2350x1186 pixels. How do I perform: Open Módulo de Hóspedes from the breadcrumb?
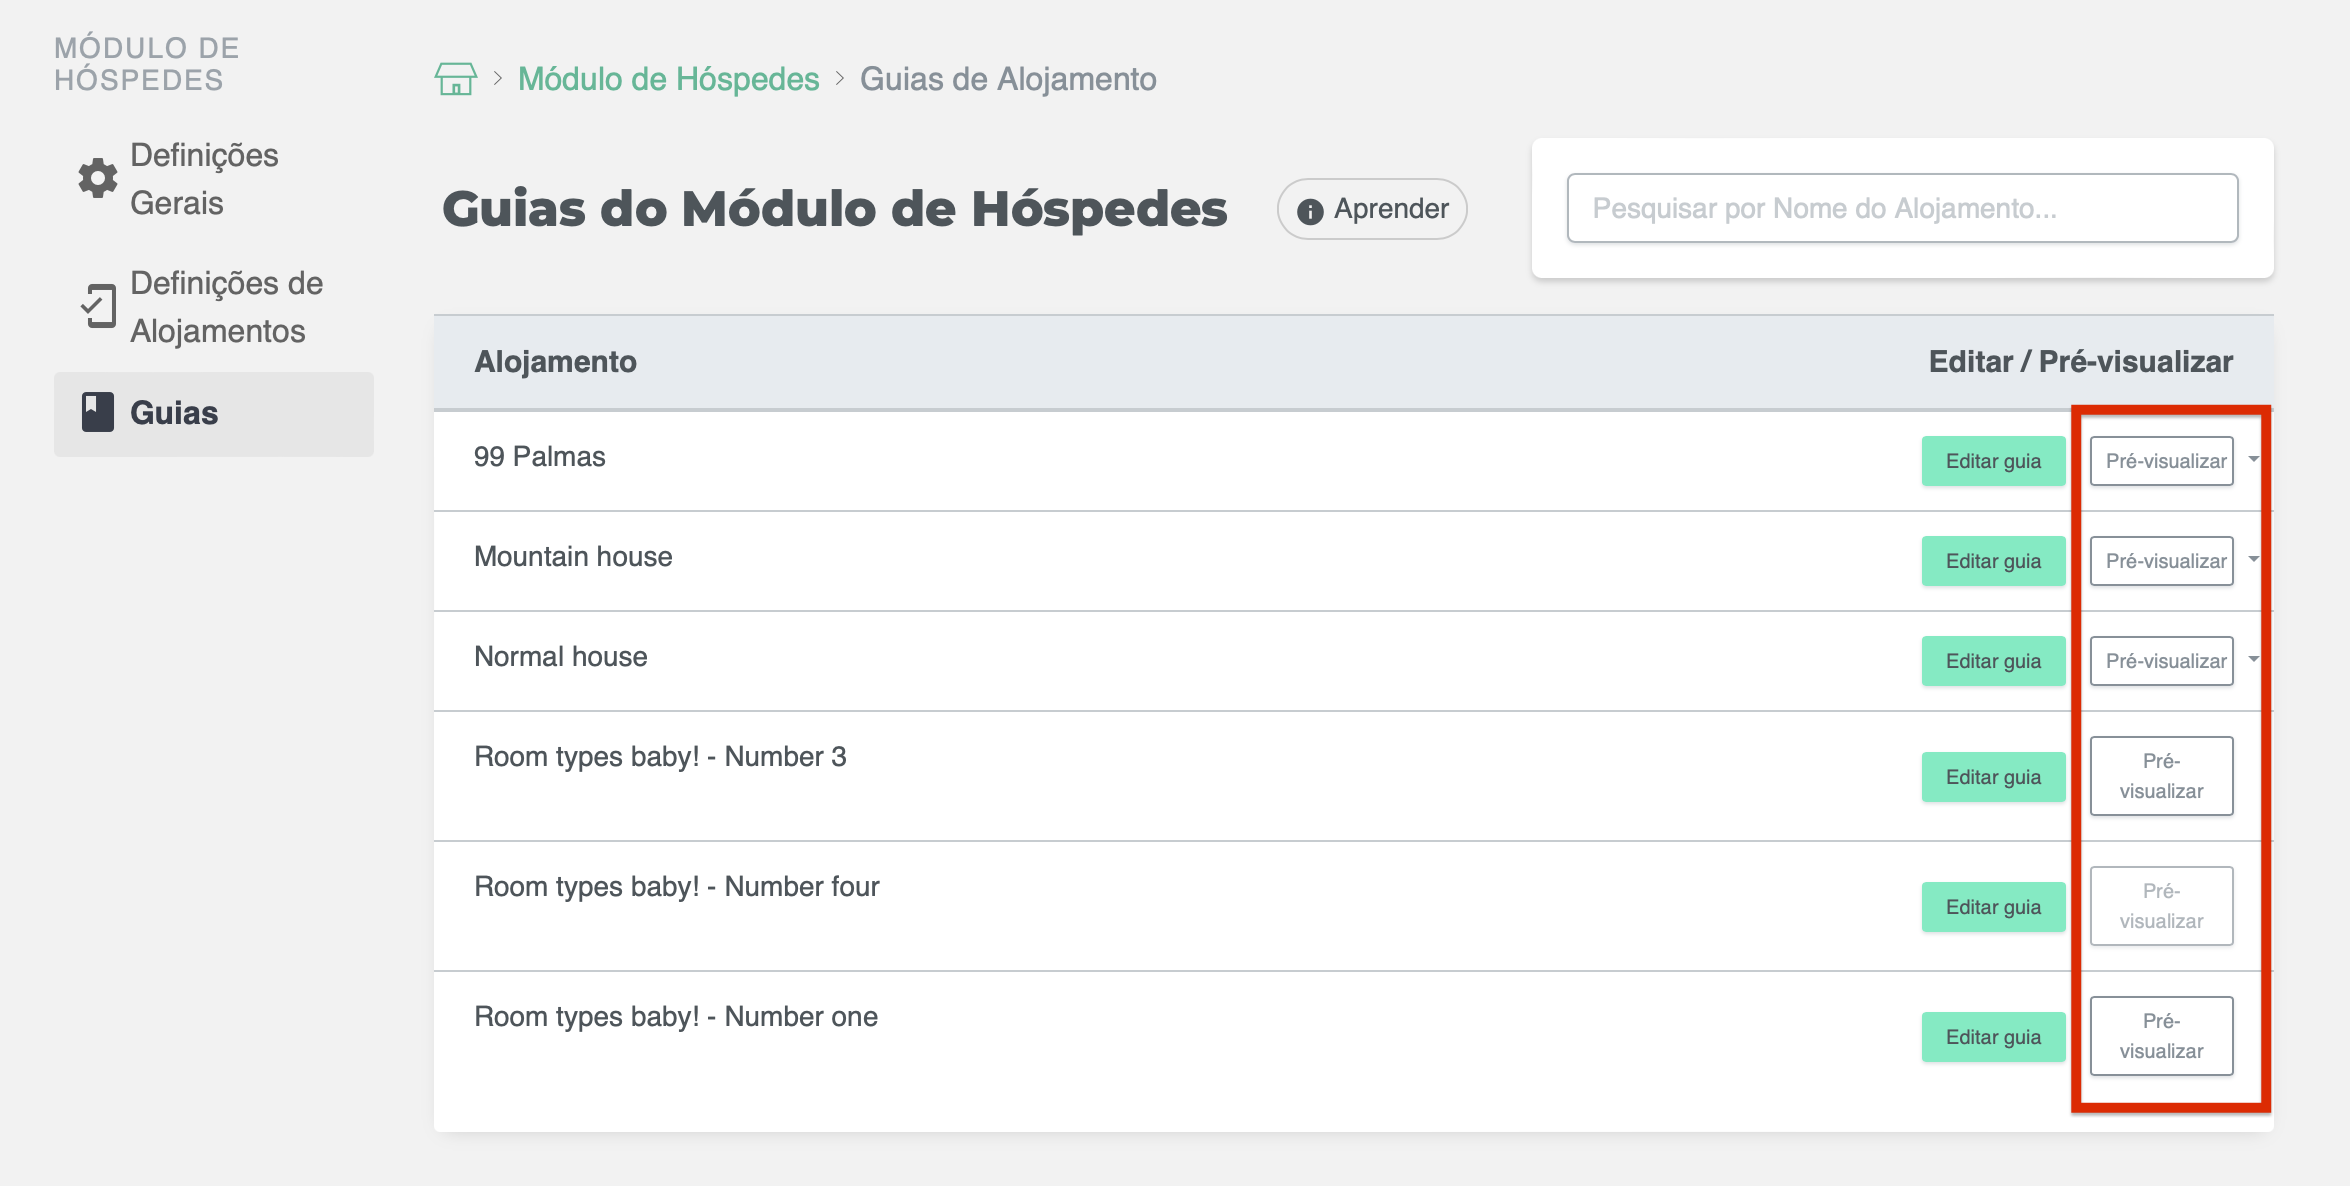coord(668,79)
